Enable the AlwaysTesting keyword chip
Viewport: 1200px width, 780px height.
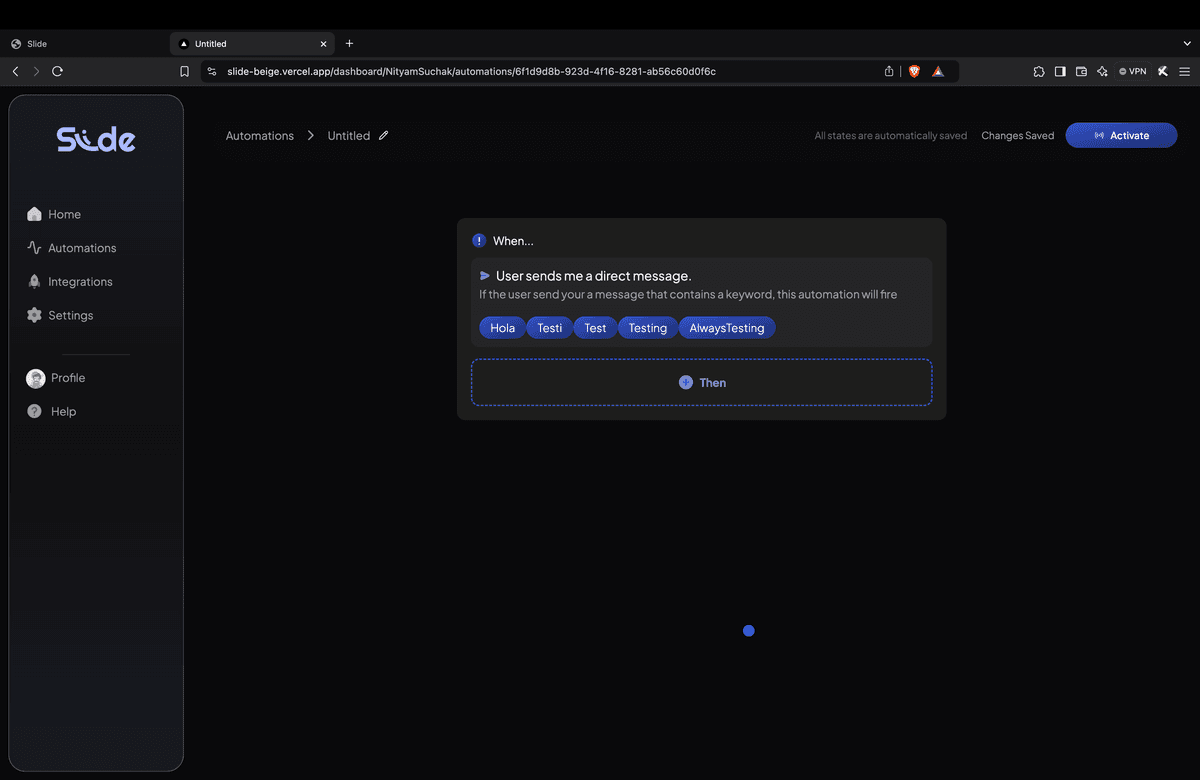coord(727,327)
